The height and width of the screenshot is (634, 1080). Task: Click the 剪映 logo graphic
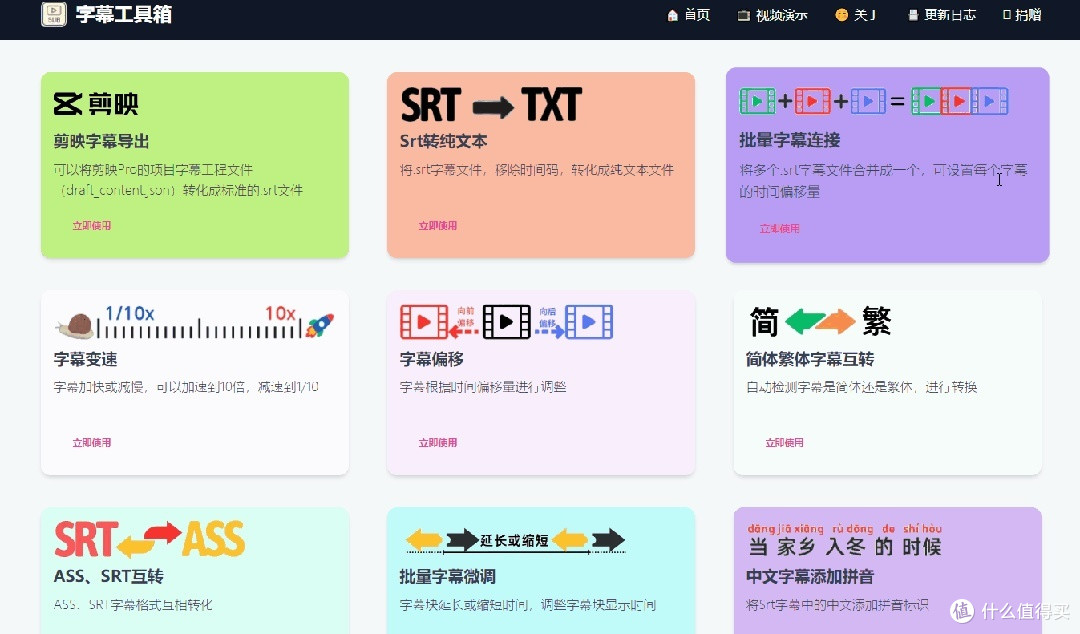(x=96, y=104)
